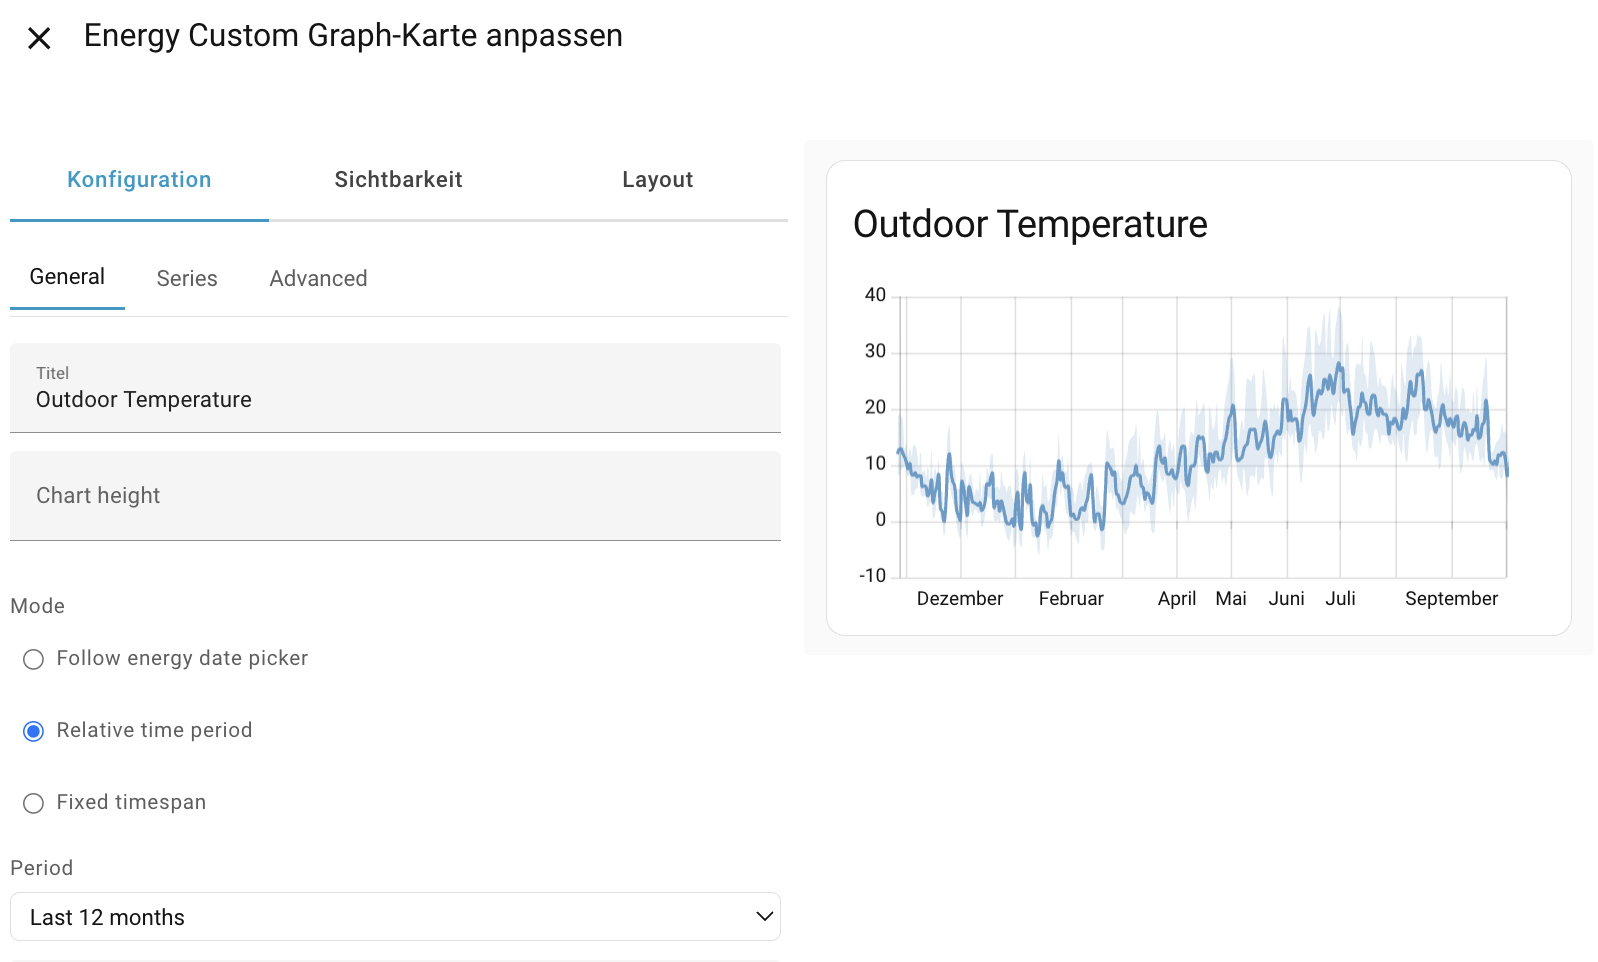Select the General sub-tab
The image size is (1598, 962).
pyautogui.click(x=67, y=277)
